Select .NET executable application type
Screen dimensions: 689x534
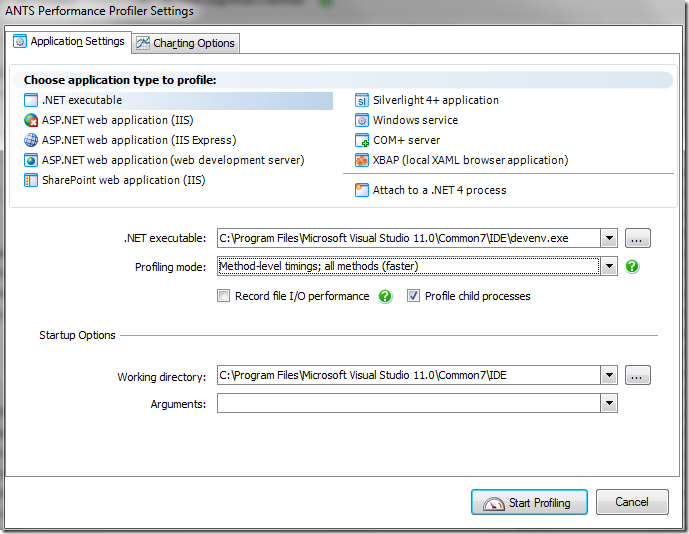[x=178, y=100]
